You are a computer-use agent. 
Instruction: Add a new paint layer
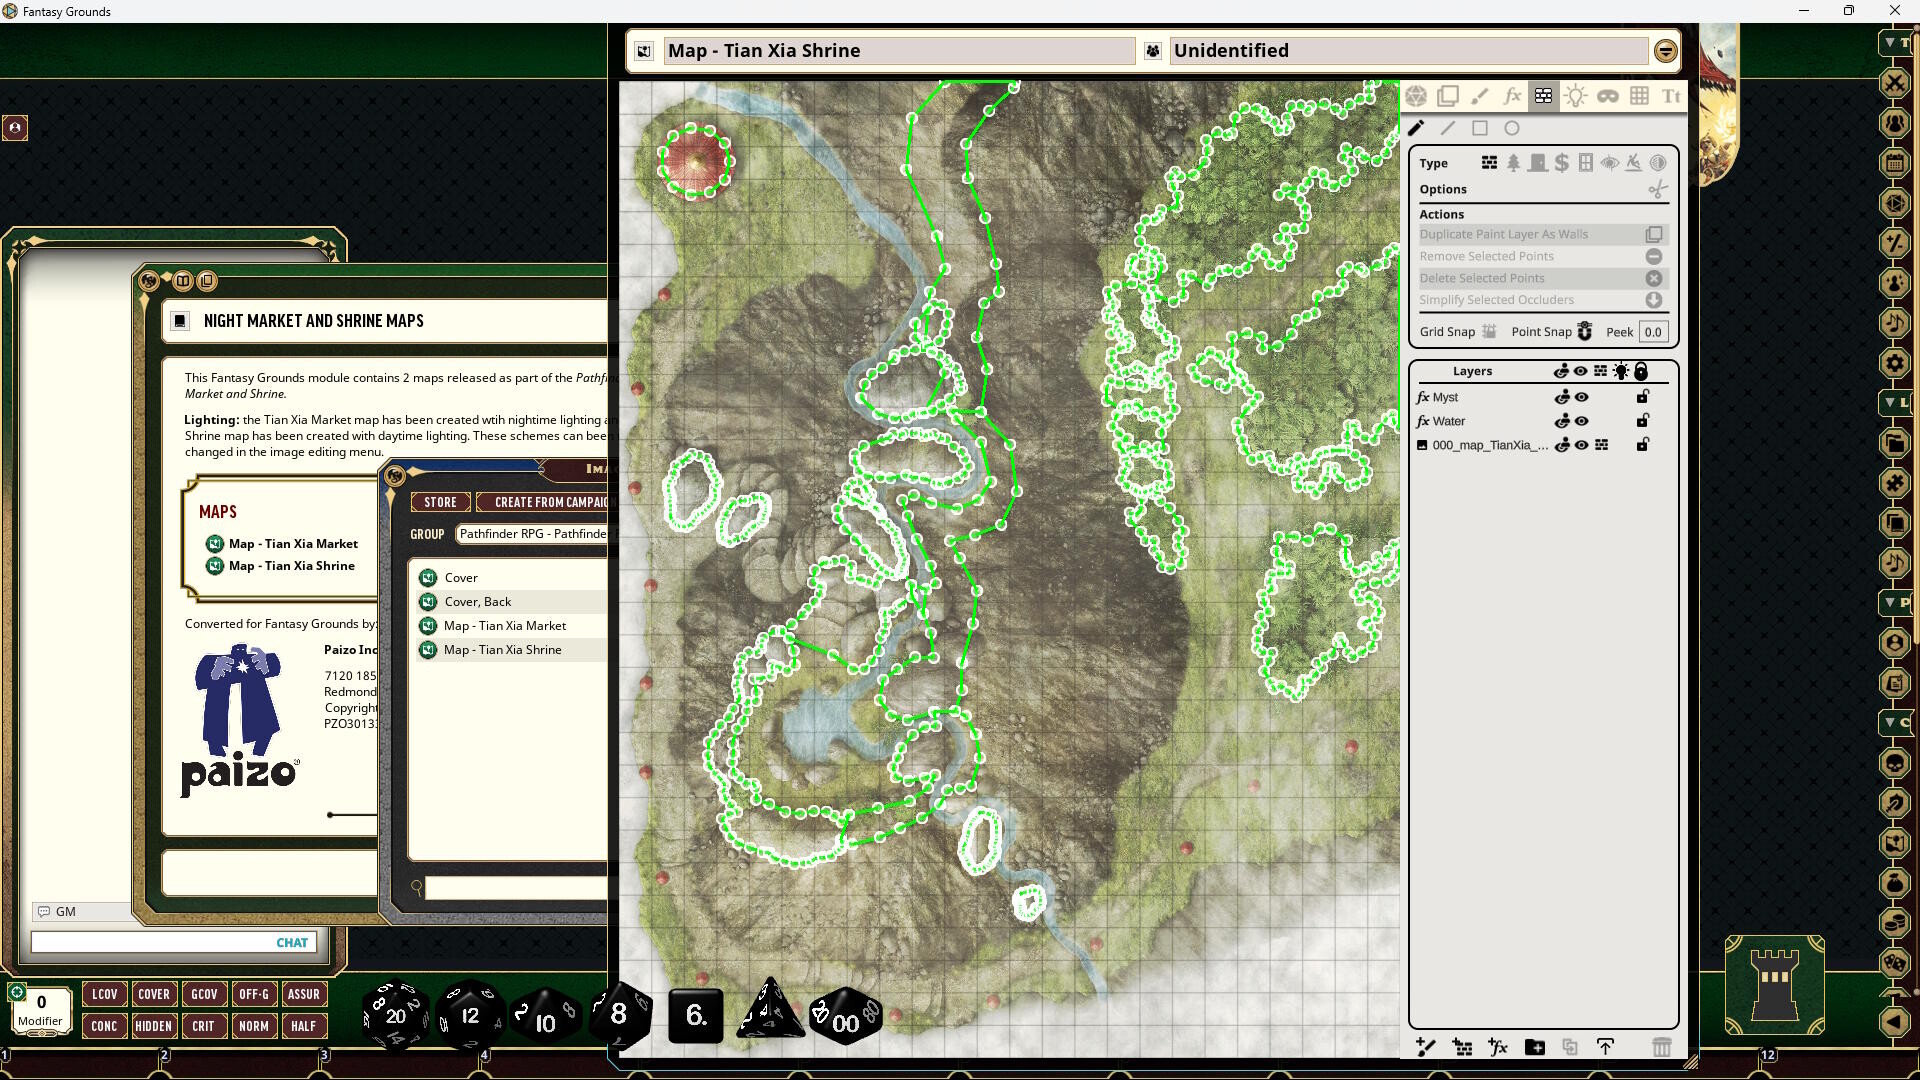[1426, 1047]
